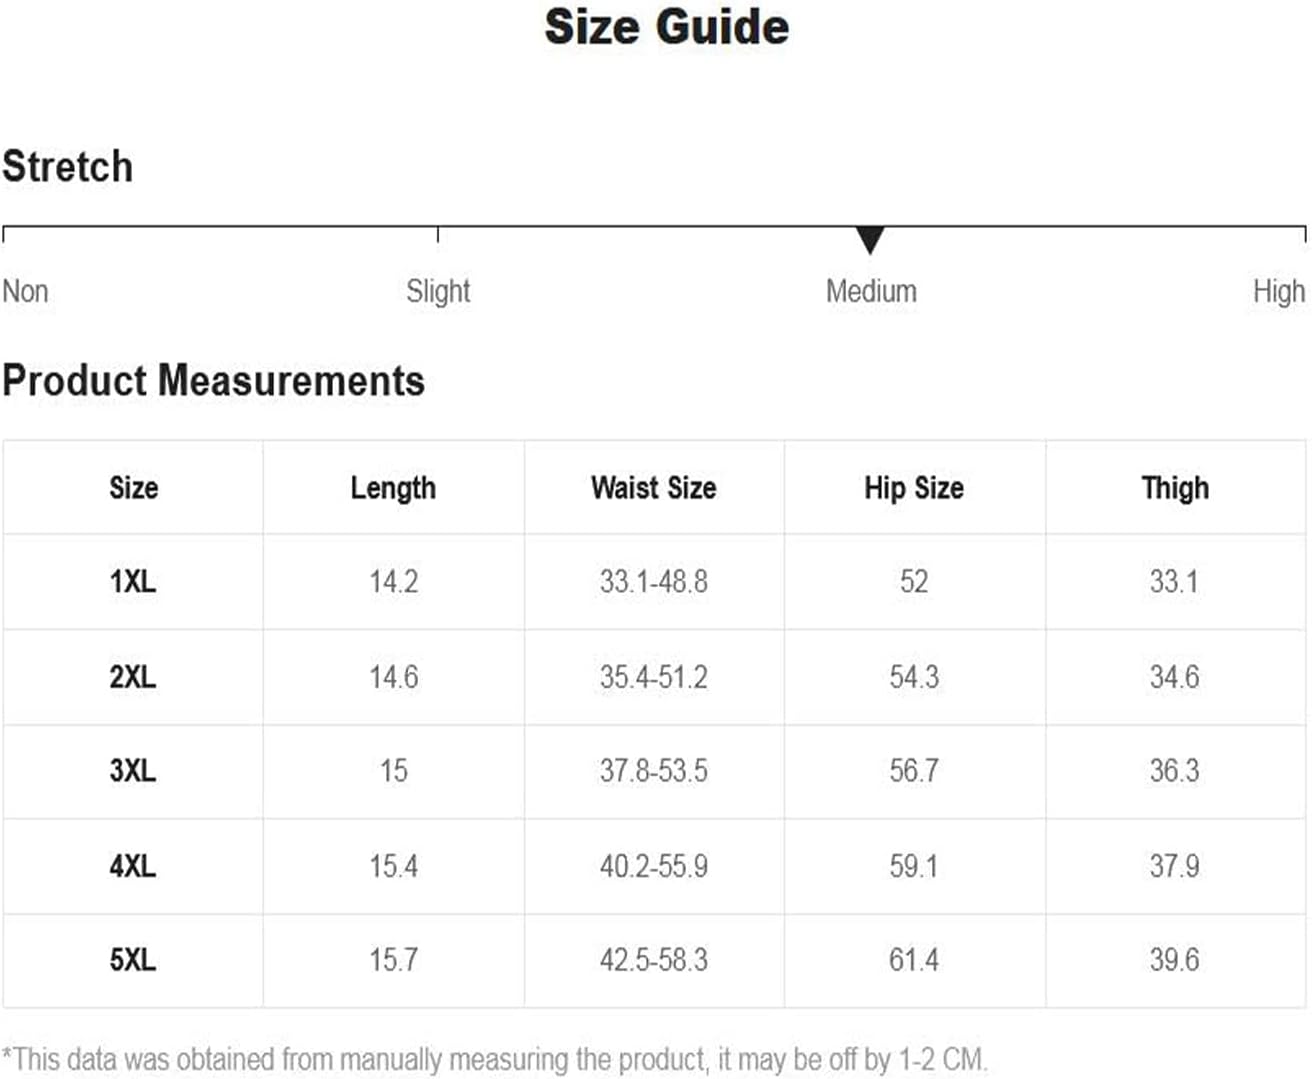This screenshot has width=1312, height=1079.
Task: Click the Size Guide title
Action: [667, 27]
